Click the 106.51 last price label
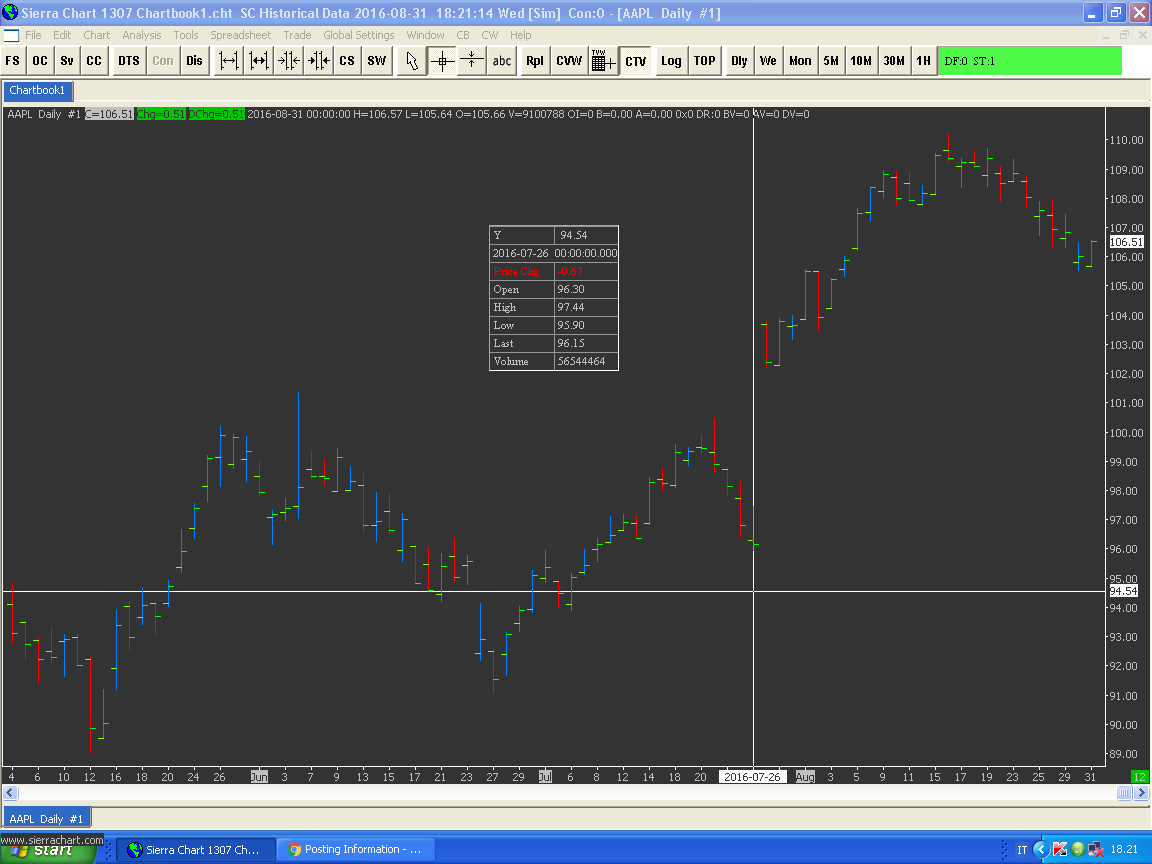The image size is (1152, 864). [x=1126, y=242]
